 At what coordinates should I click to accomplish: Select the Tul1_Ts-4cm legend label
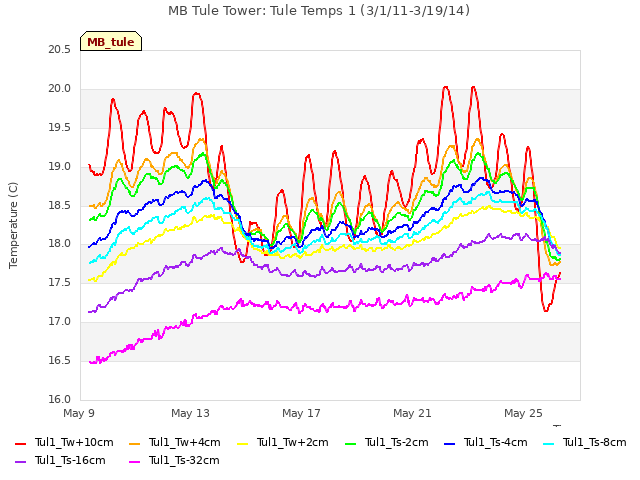click(496, 442)
